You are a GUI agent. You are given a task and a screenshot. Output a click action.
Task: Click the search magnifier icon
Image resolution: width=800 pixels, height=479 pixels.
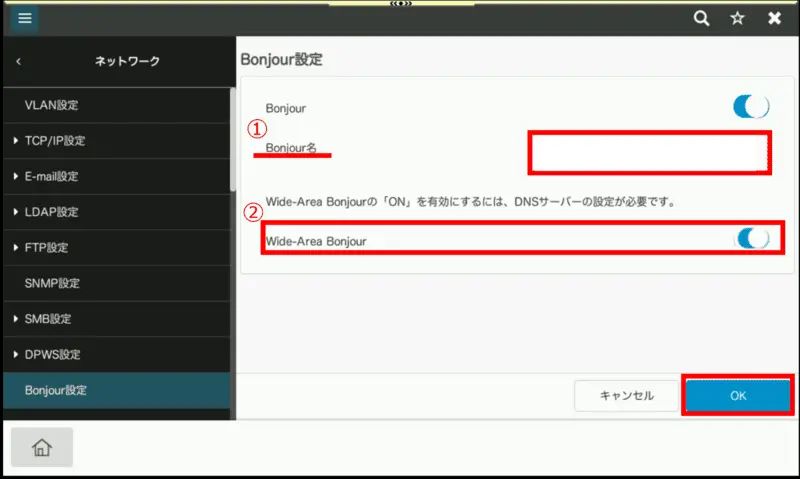point(702,18)
